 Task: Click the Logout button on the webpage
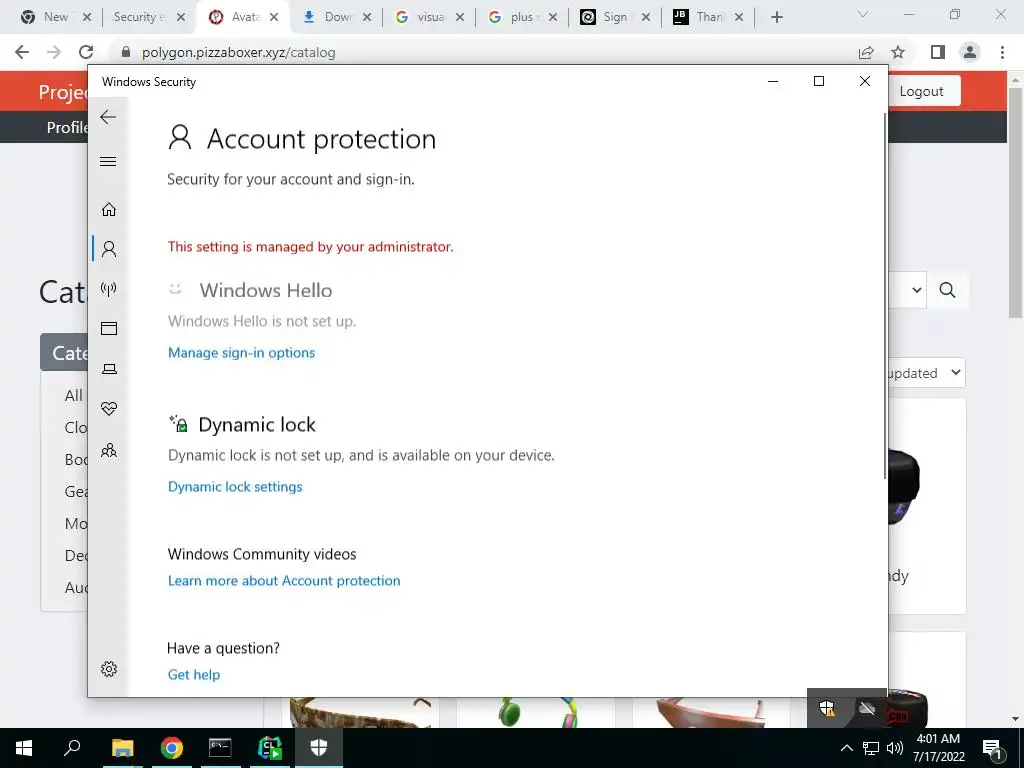pos(921,91)
